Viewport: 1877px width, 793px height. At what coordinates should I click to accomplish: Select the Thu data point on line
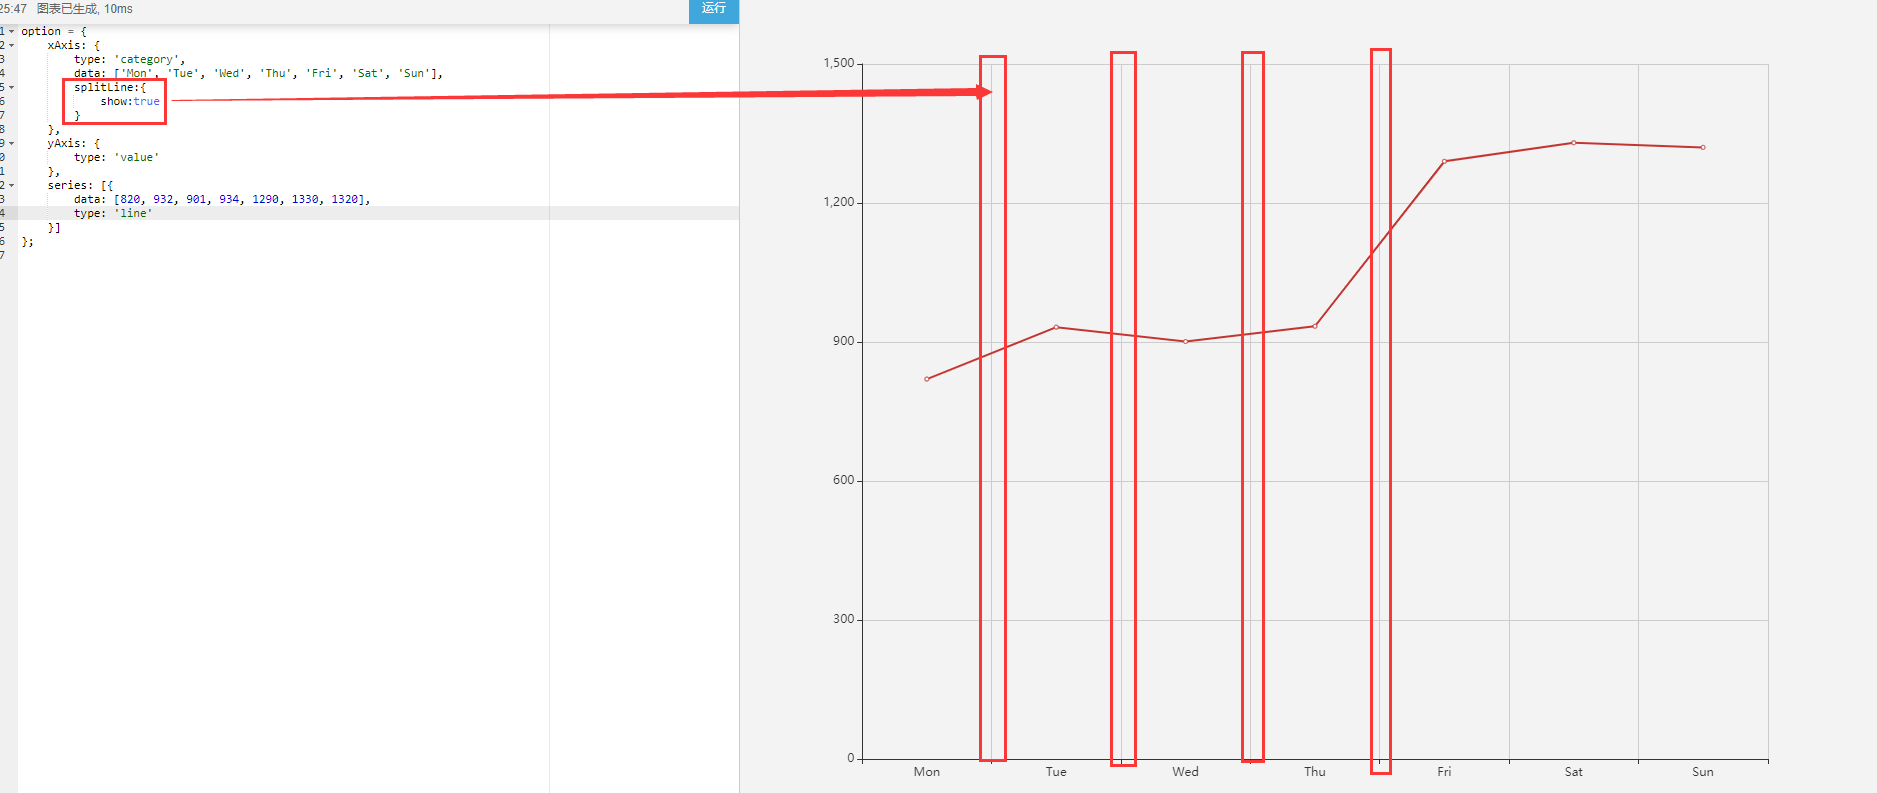point(1315,326)
